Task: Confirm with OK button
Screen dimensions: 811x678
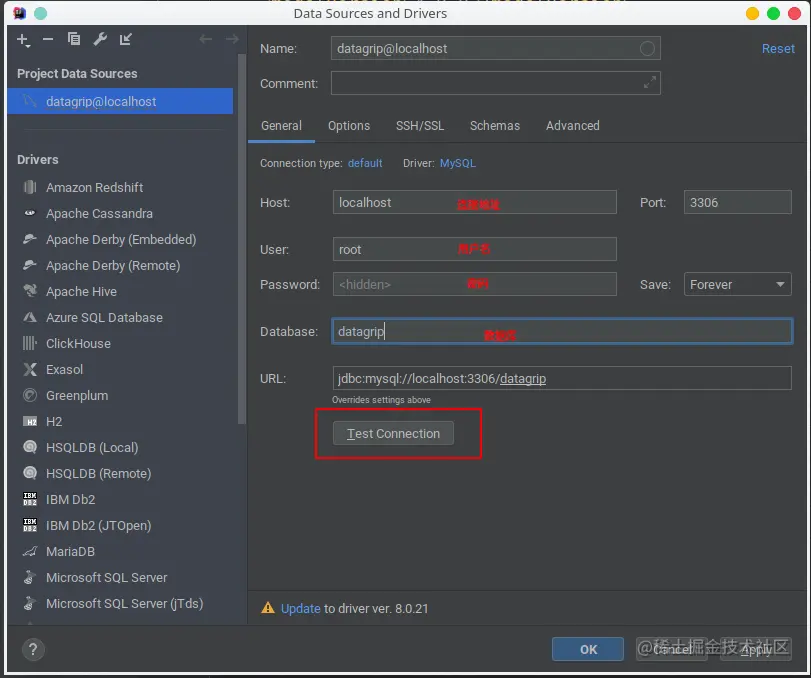Action: [588, 650]
